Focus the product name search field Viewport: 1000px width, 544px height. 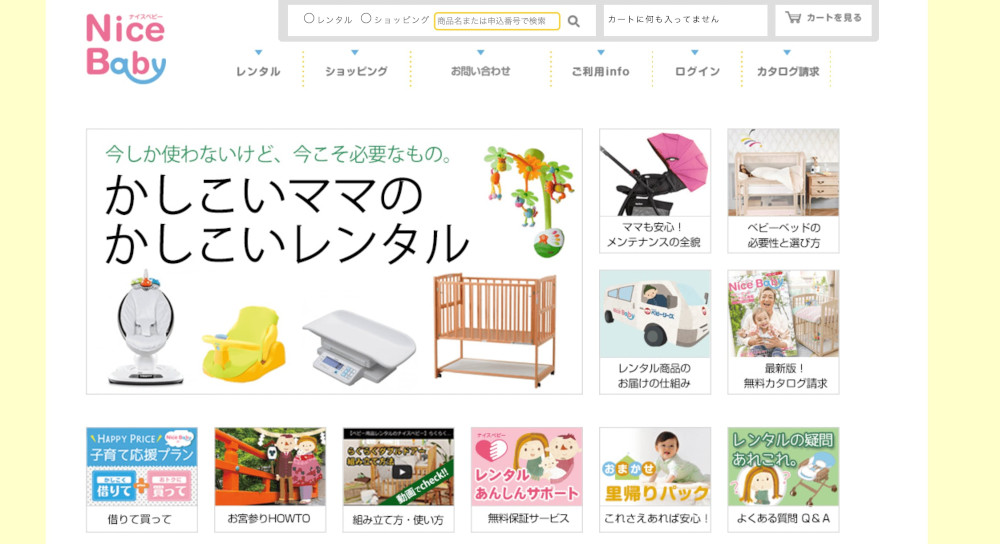click(497, 21)
